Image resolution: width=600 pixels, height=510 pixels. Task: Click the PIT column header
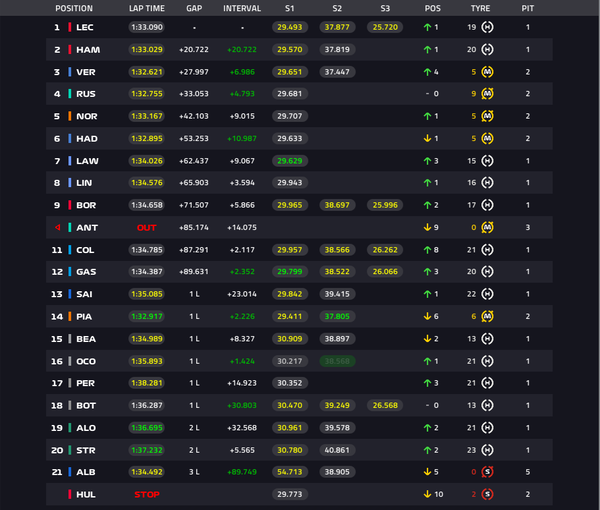coord(528,8)
